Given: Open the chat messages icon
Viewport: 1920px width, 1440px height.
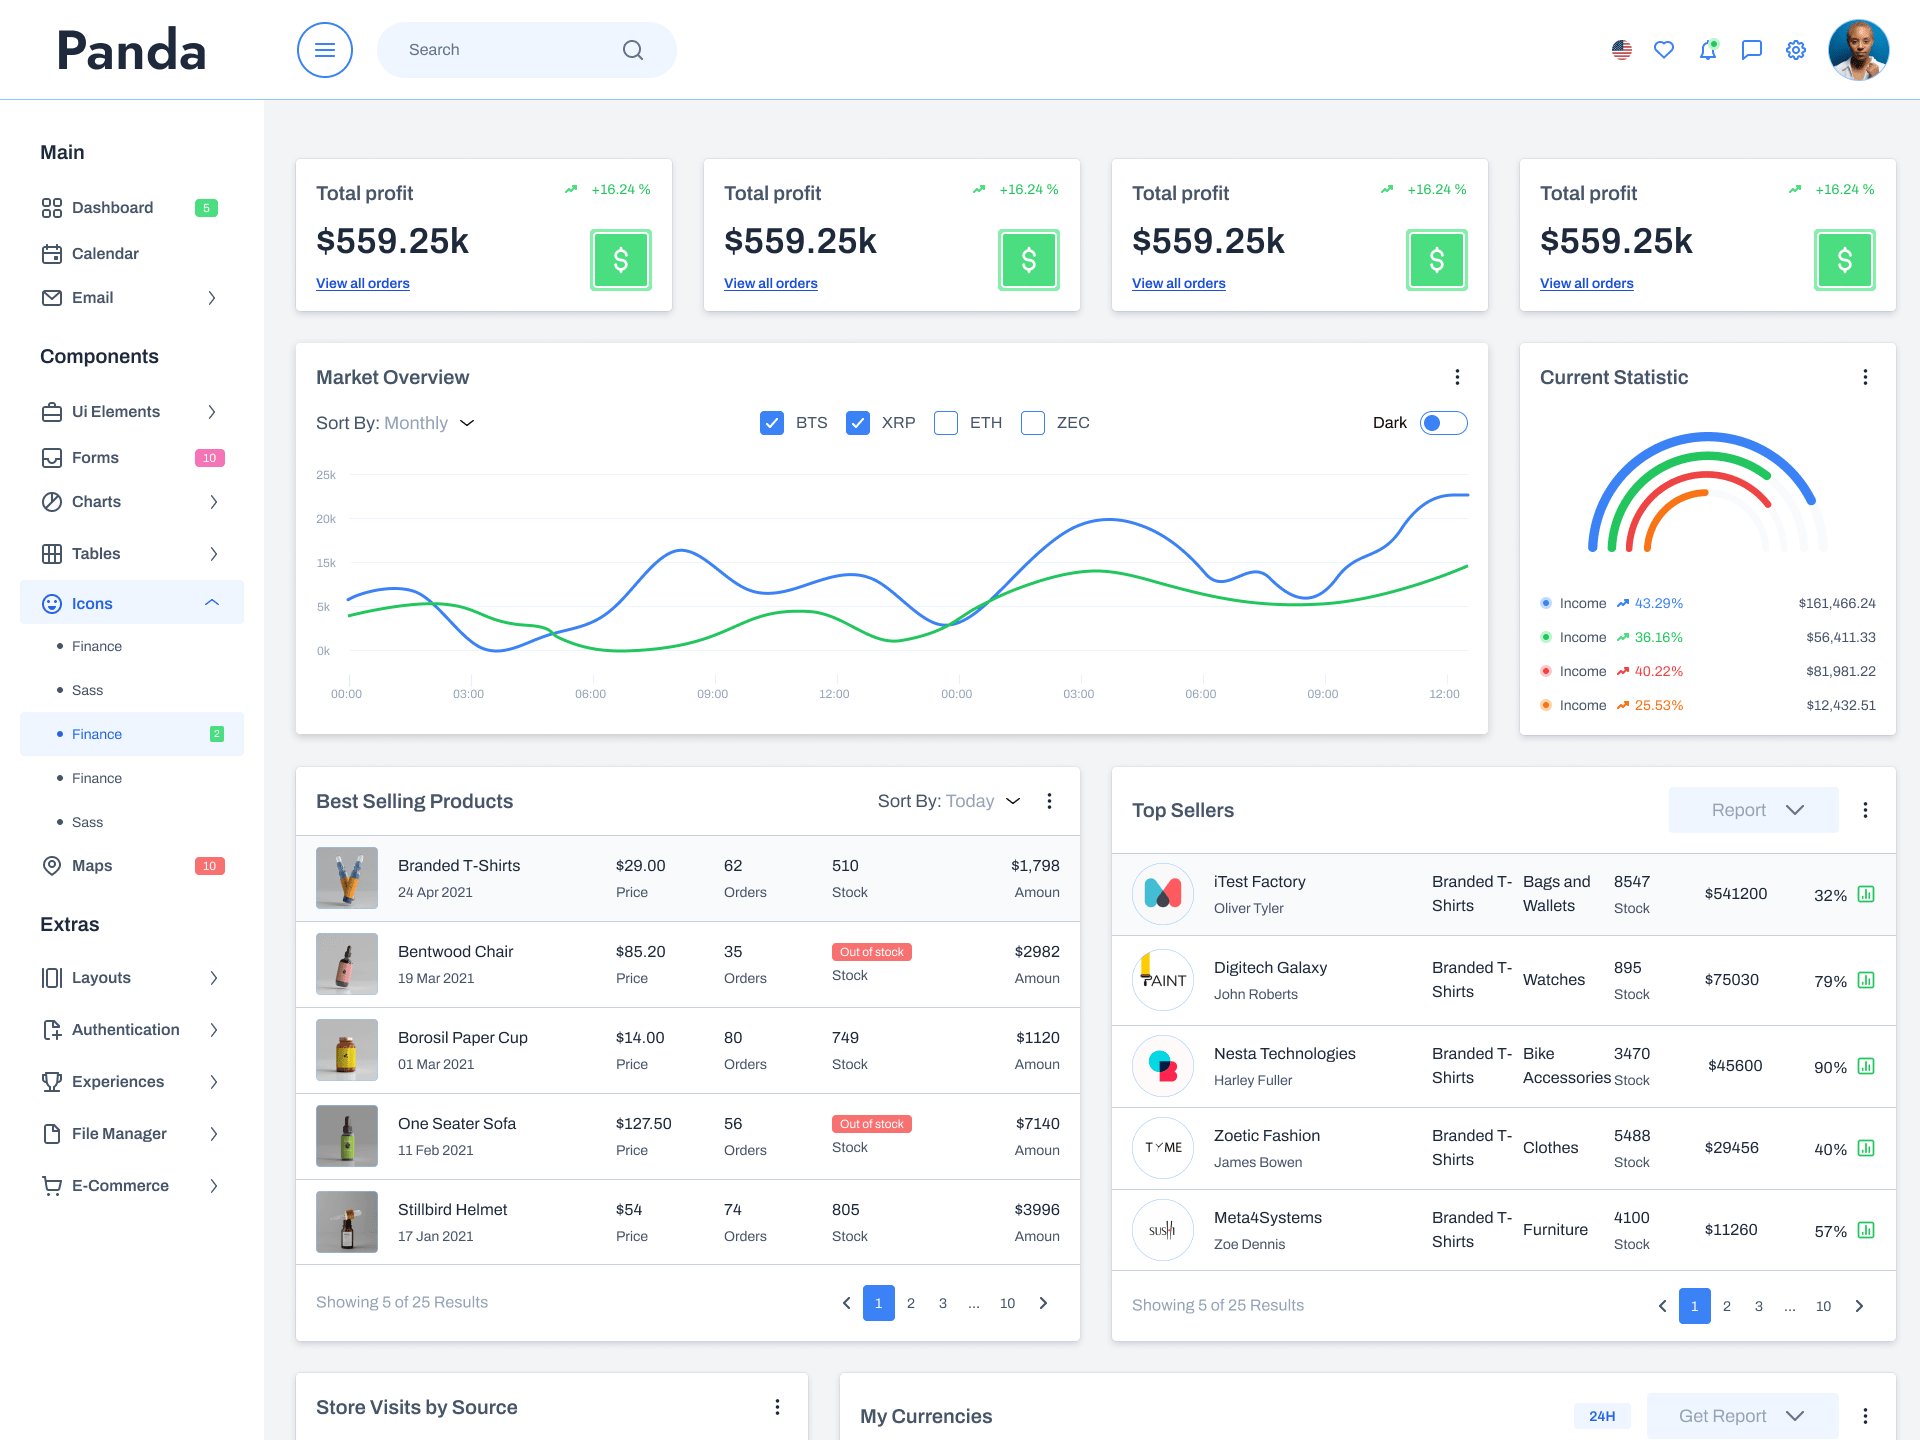Looking at the screenshot, I should [1751, 49].
